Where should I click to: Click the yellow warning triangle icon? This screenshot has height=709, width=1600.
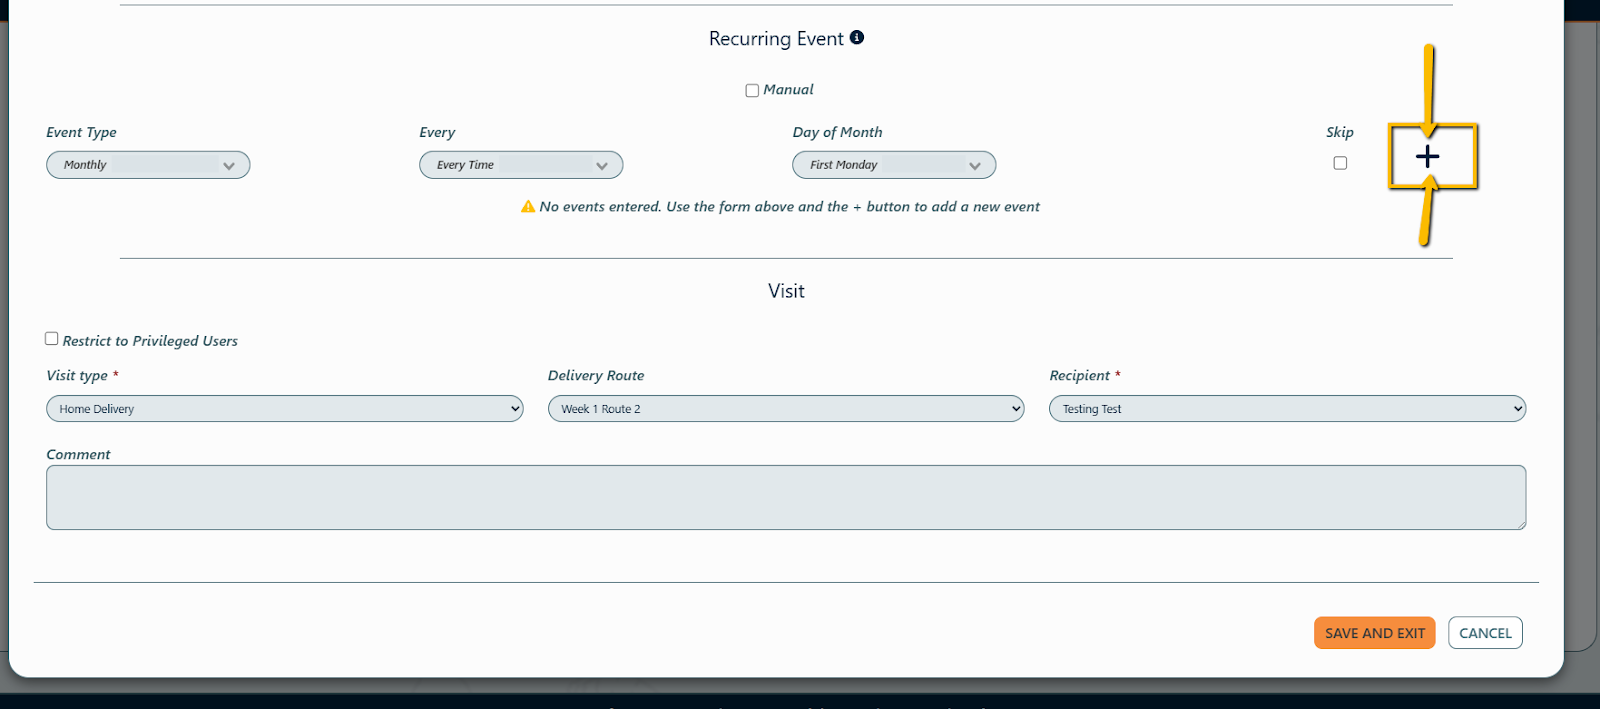coord(528,207)
